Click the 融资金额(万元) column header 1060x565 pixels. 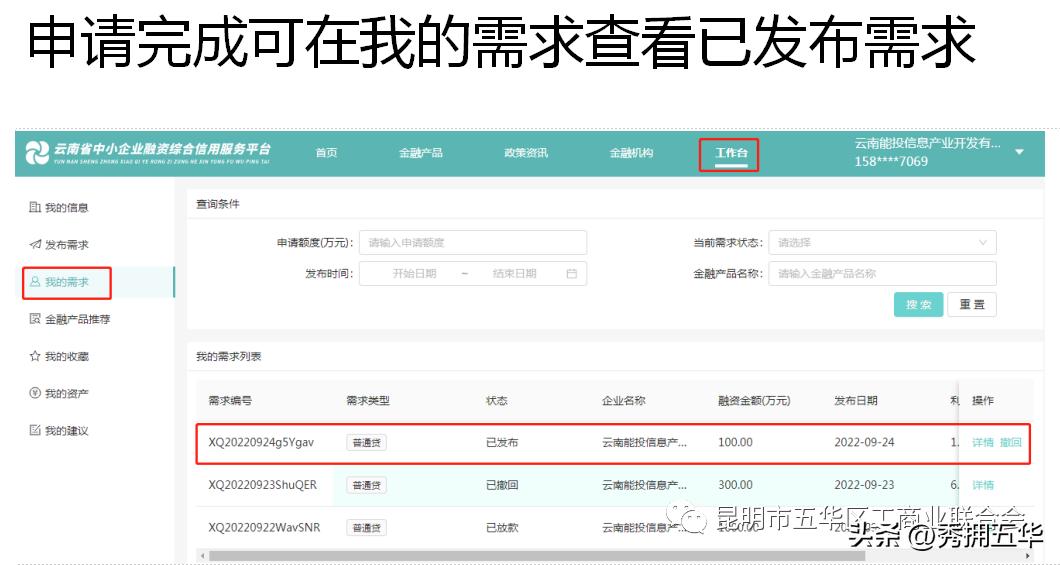click(x=754, y=401)
